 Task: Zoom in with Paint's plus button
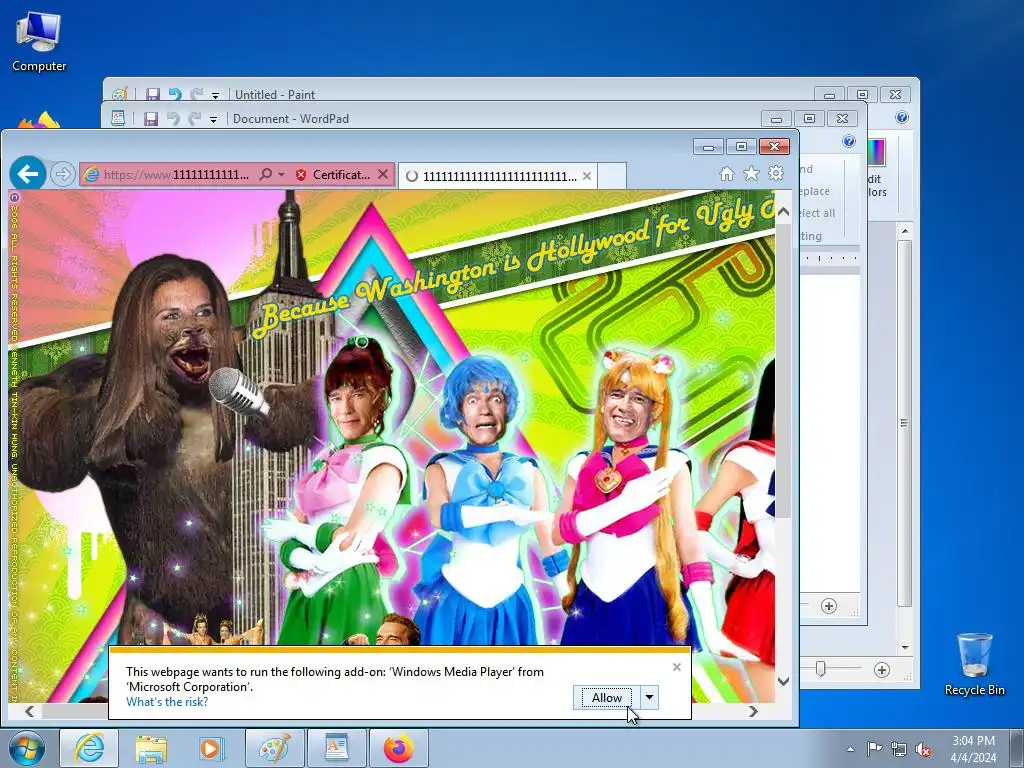coord(882,670)
